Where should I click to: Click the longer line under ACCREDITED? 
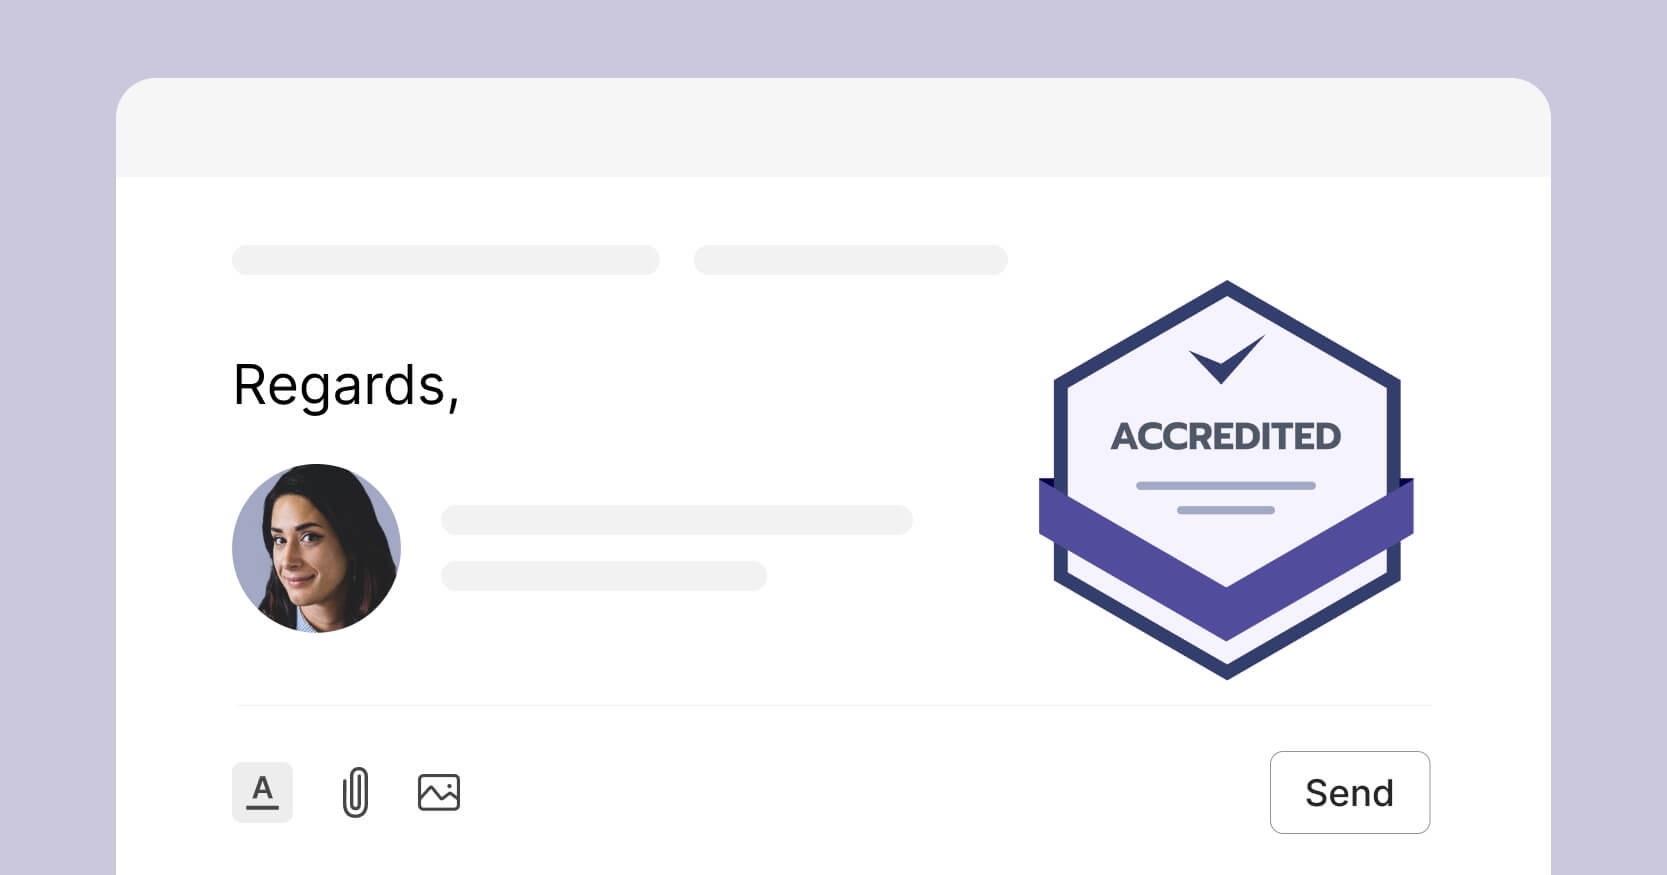[x=1226, y=486]
